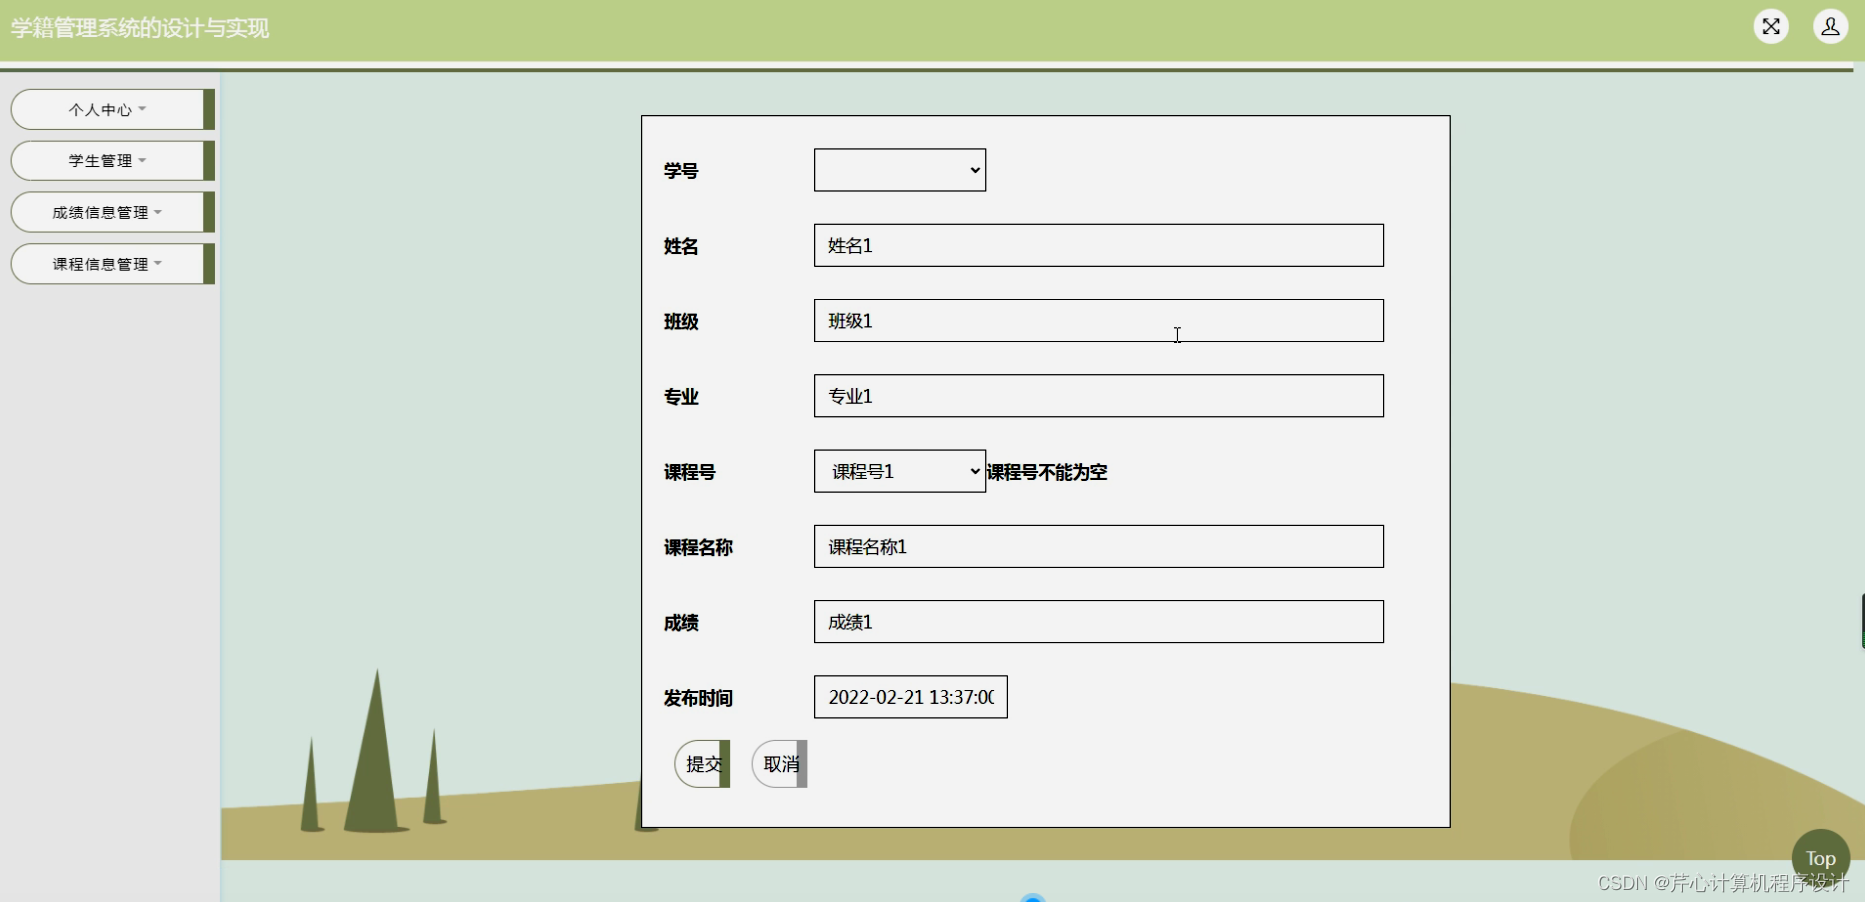Click the 课程名称 input field
This screenshot has height=902, width=1865.
pyautogui.click(x=1098, y=546)
